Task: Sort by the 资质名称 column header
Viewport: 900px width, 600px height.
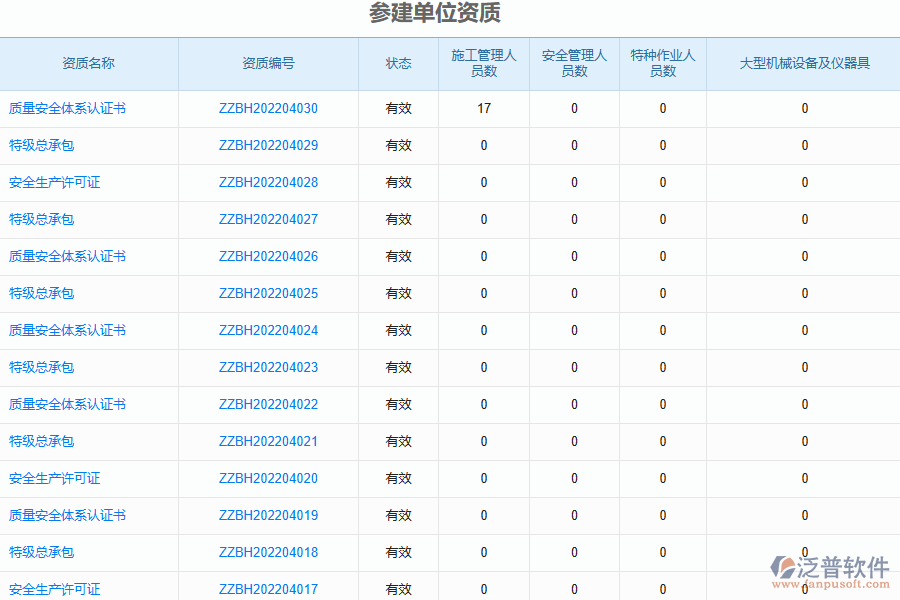Action: click(x=88, y=64)
